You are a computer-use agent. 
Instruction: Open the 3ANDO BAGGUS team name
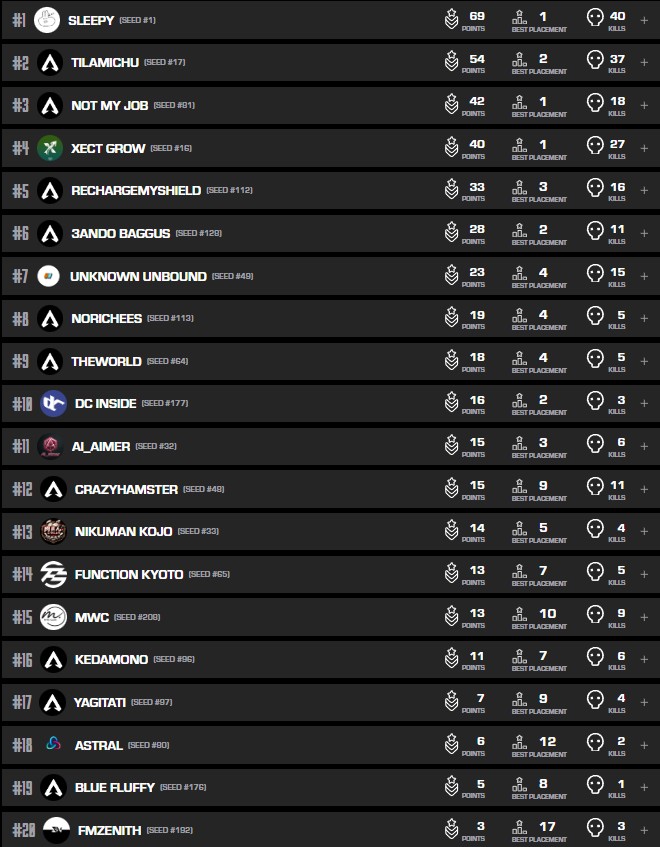pyautogui.click(x=120, y=233)
